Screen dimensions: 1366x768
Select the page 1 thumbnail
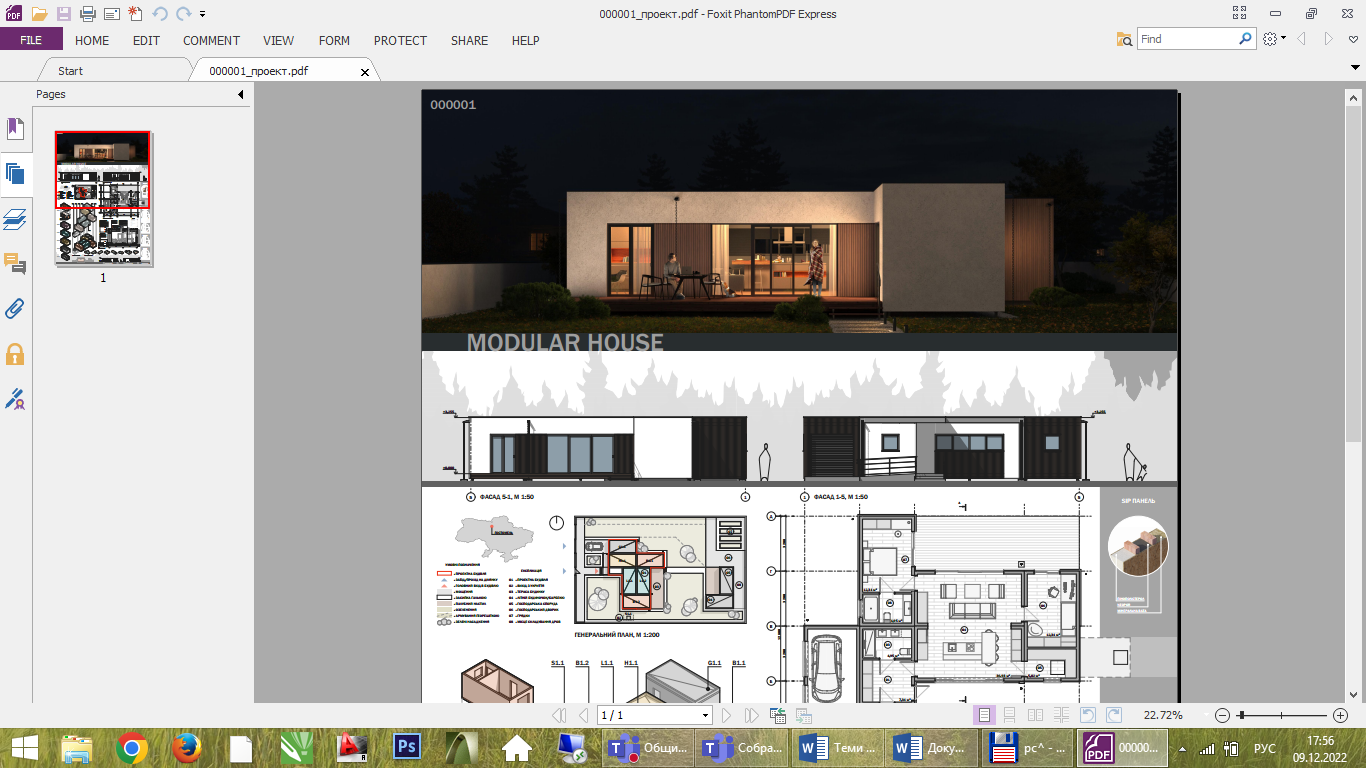[103, 199]
